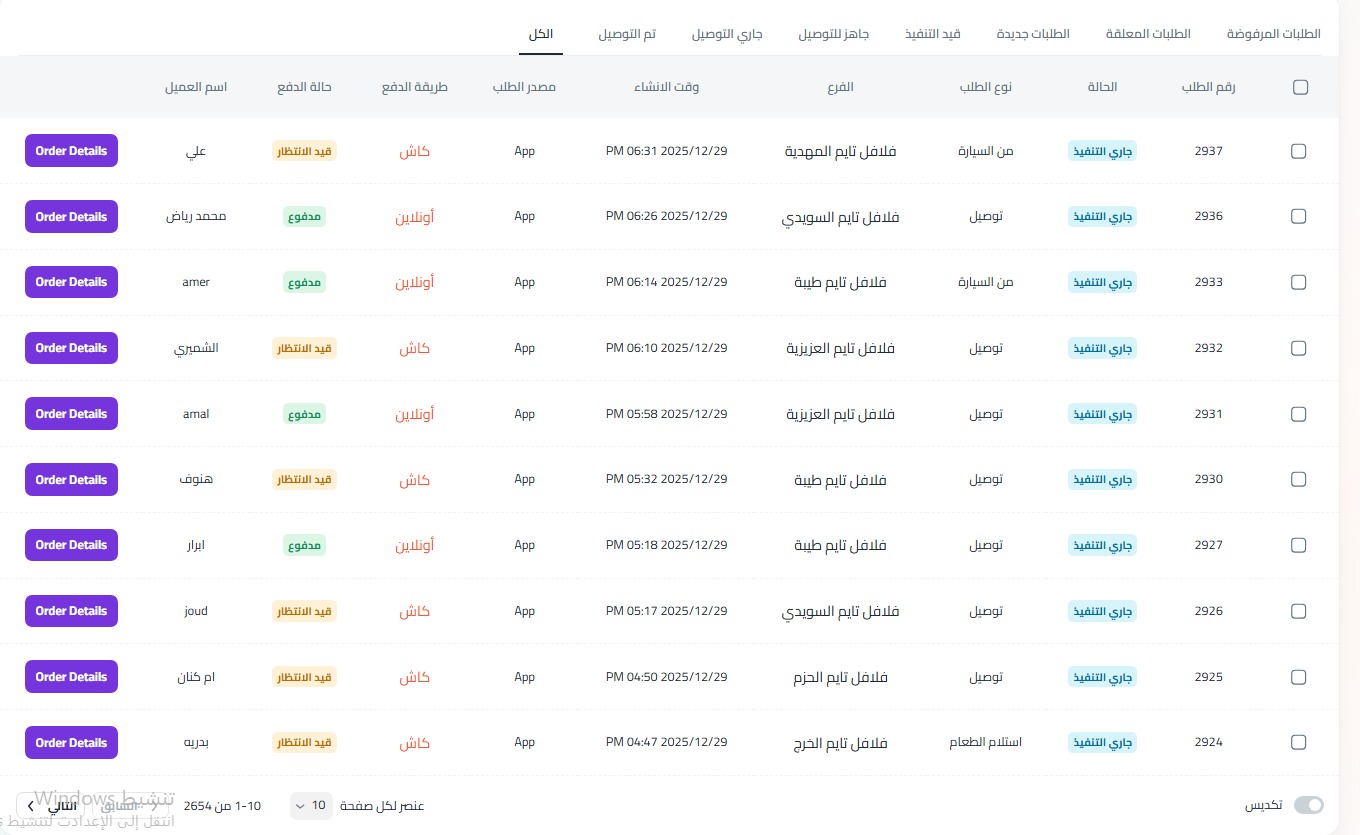The width and height of the screenshot is (1360, 835).
Task: Sort by the وقت الانشاء column header
Action: click(x=666, y=87)
